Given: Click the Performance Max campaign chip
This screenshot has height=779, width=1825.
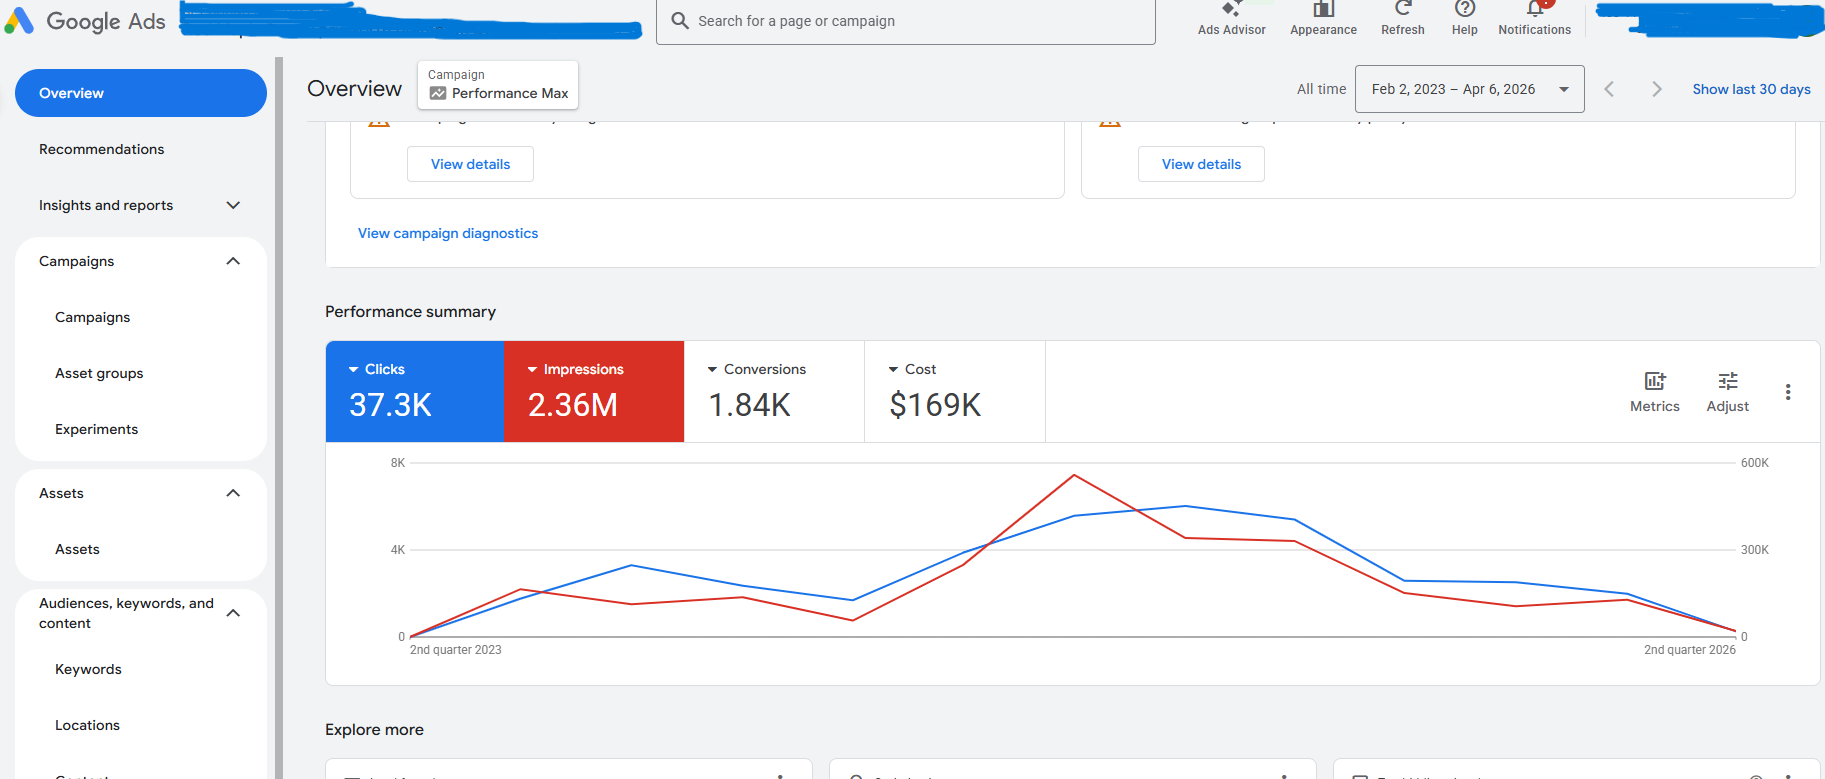Looking at the screenshot, I should (x=498, y=85).
